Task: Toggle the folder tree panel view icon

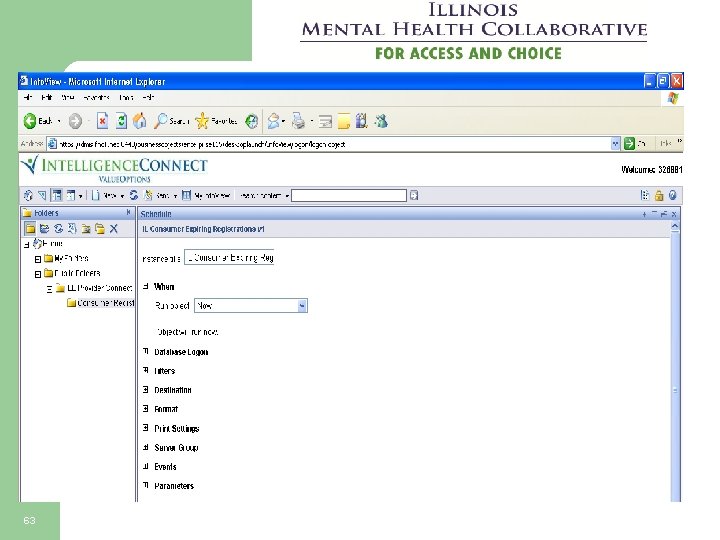Action: click(x=56, y=196)
